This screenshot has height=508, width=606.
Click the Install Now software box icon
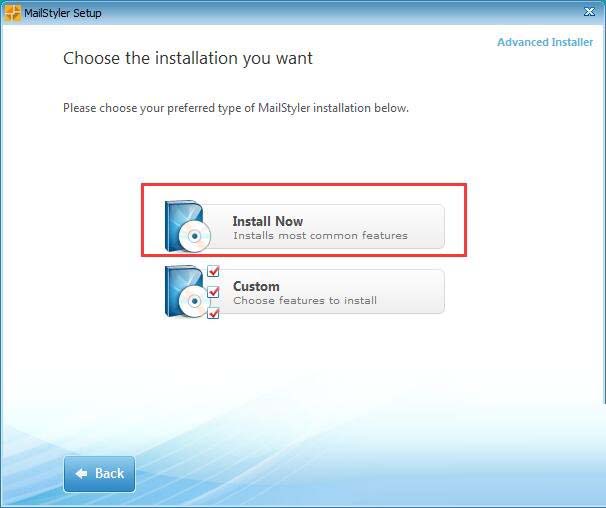185,227
